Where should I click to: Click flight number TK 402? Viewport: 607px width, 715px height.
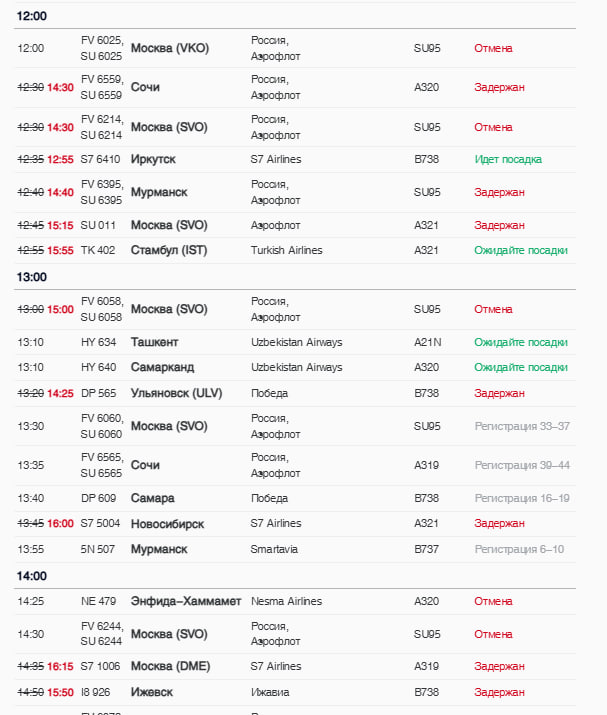pyautogui.click(x=98, y=250)
